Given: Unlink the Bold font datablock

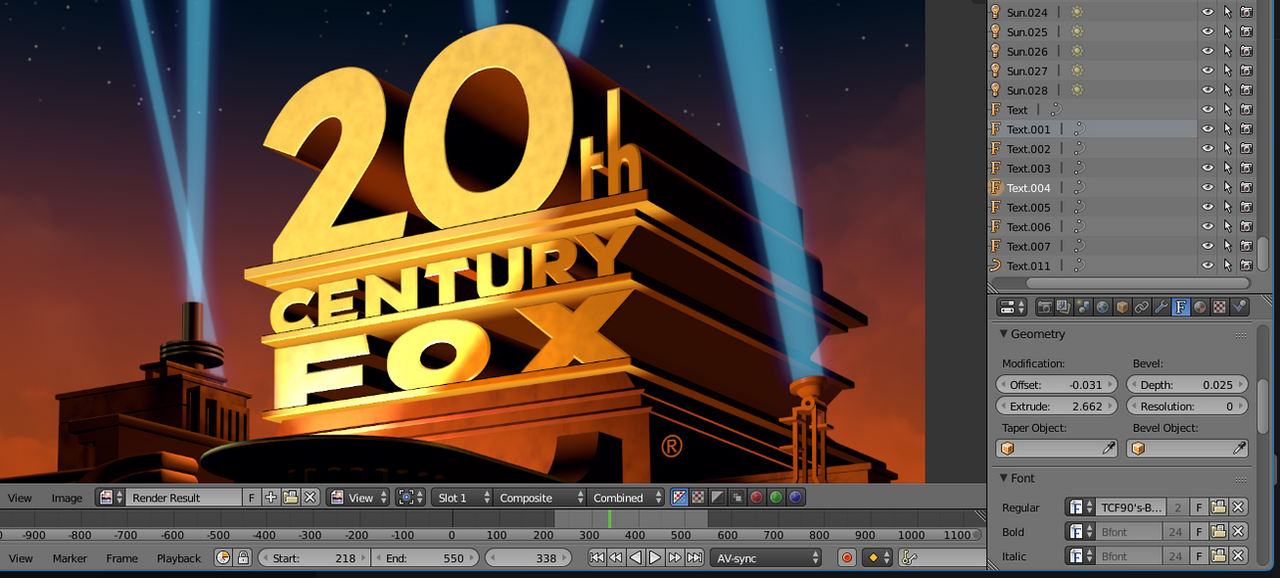Looking at the screenshot, I should pos(1238,532).
